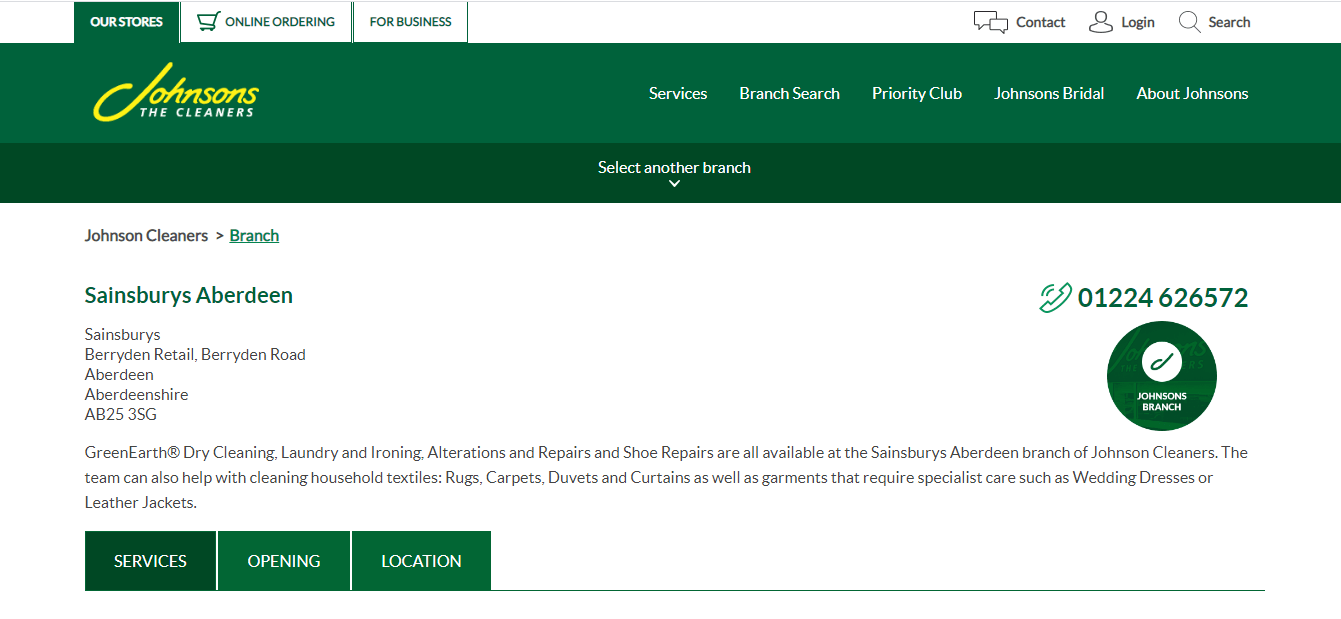Open the Services menu in the header

pyautogui.click(x=678, y=93)
